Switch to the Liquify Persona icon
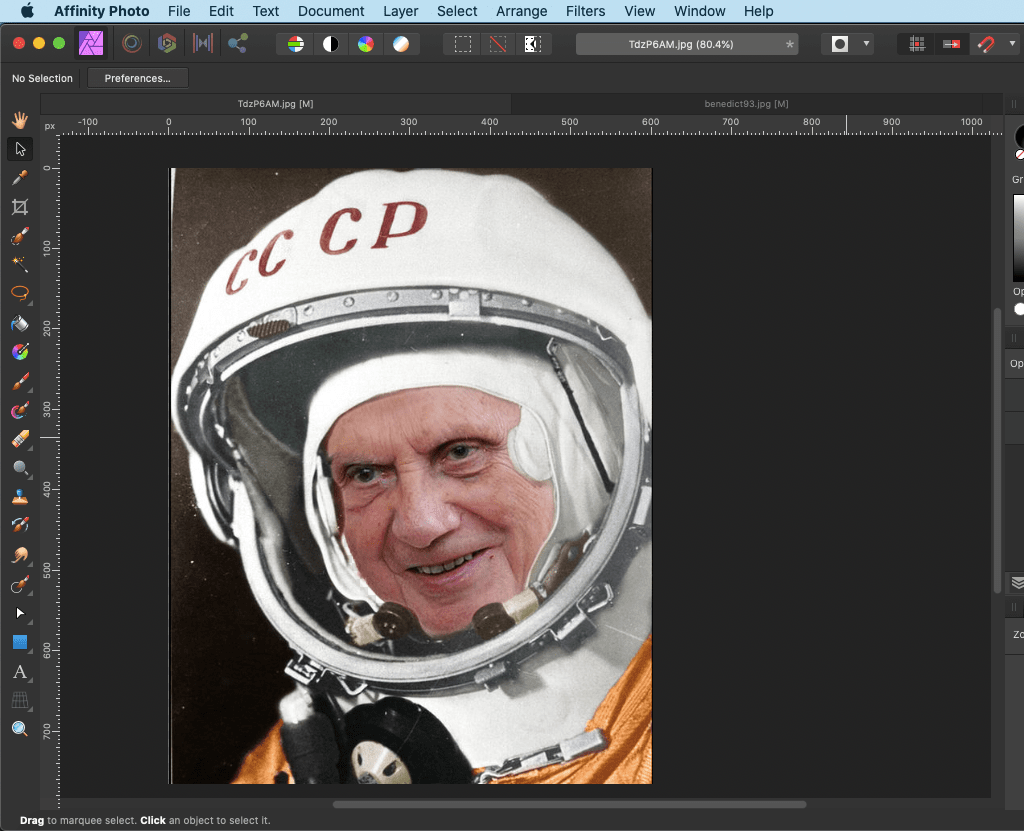Image resolution: width=1024 pixels, height=831 pixels. (131, 44)
